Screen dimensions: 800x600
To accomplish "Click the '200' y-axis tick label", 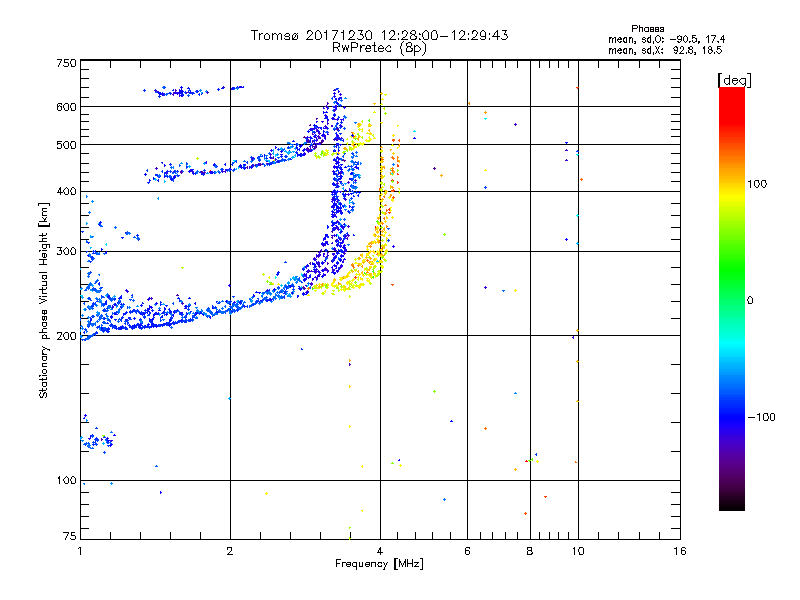I will [x=66, y=336].
